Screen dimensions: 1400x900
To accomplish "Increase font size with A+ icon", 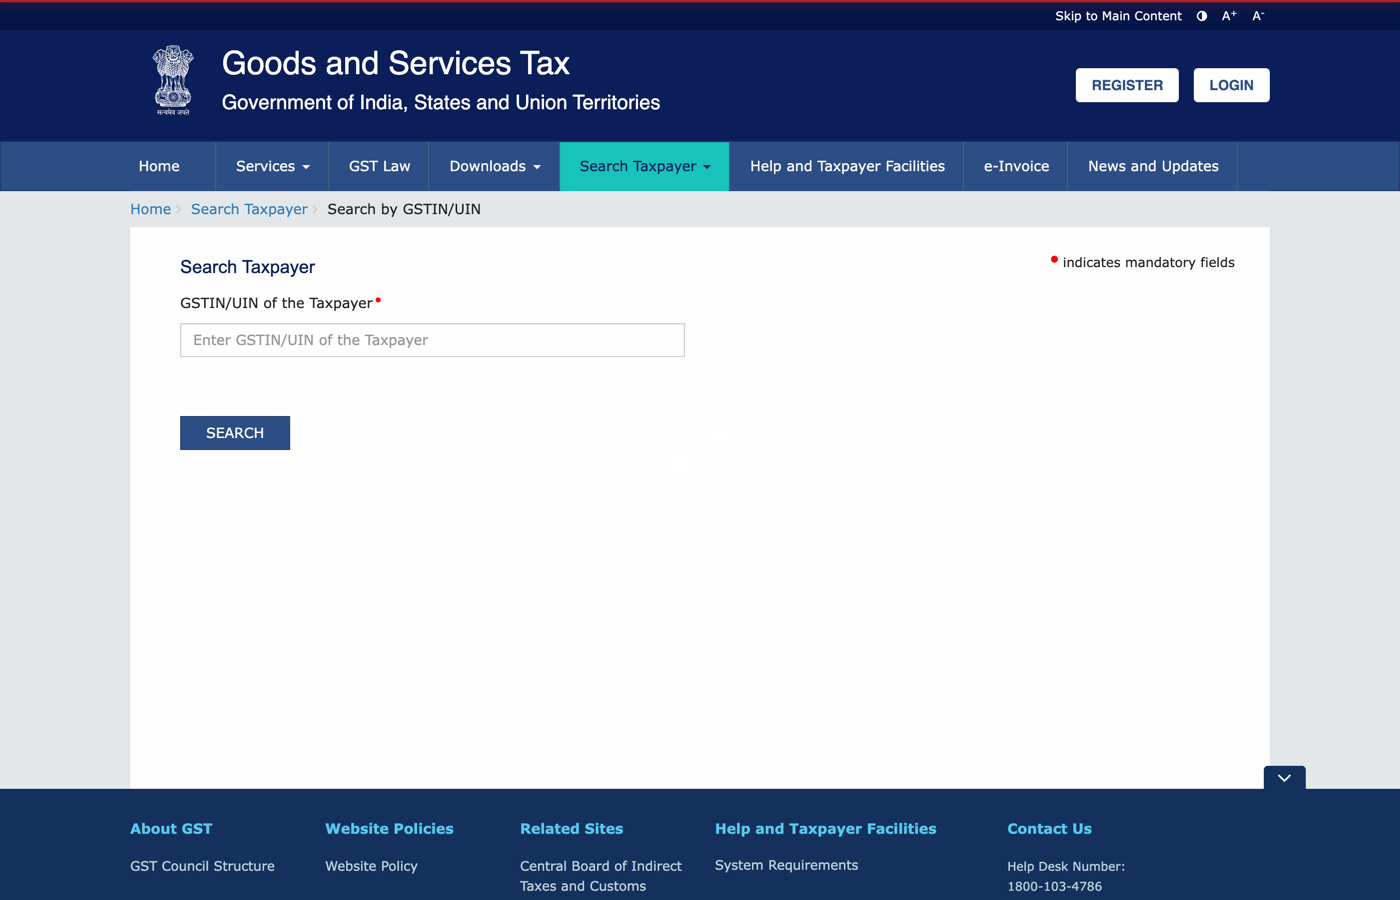I will click(1229, 16).
